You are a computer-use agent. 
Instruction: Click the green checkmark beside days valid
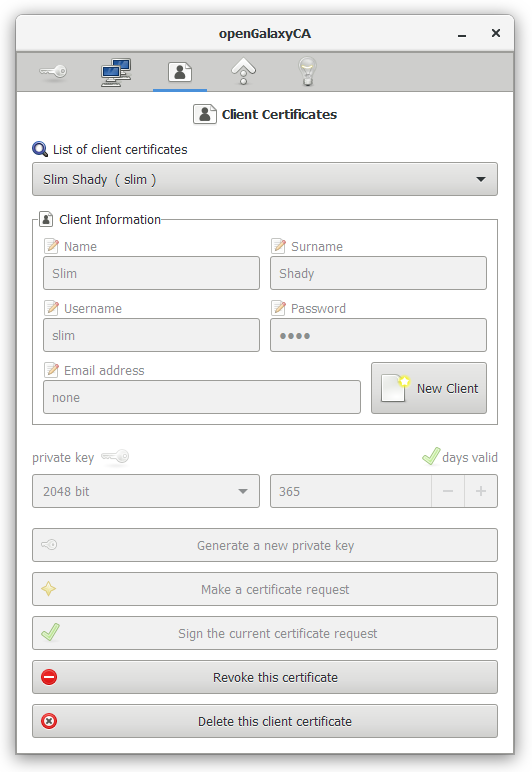coord(431,456)
